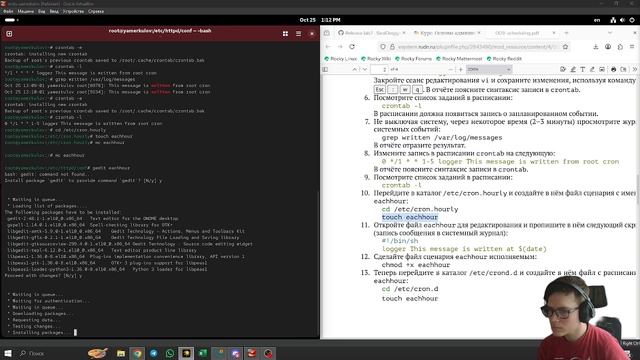640x360 pixels.
Task: Open Rocky Wiki bookmark
Action: coord(376,59)
